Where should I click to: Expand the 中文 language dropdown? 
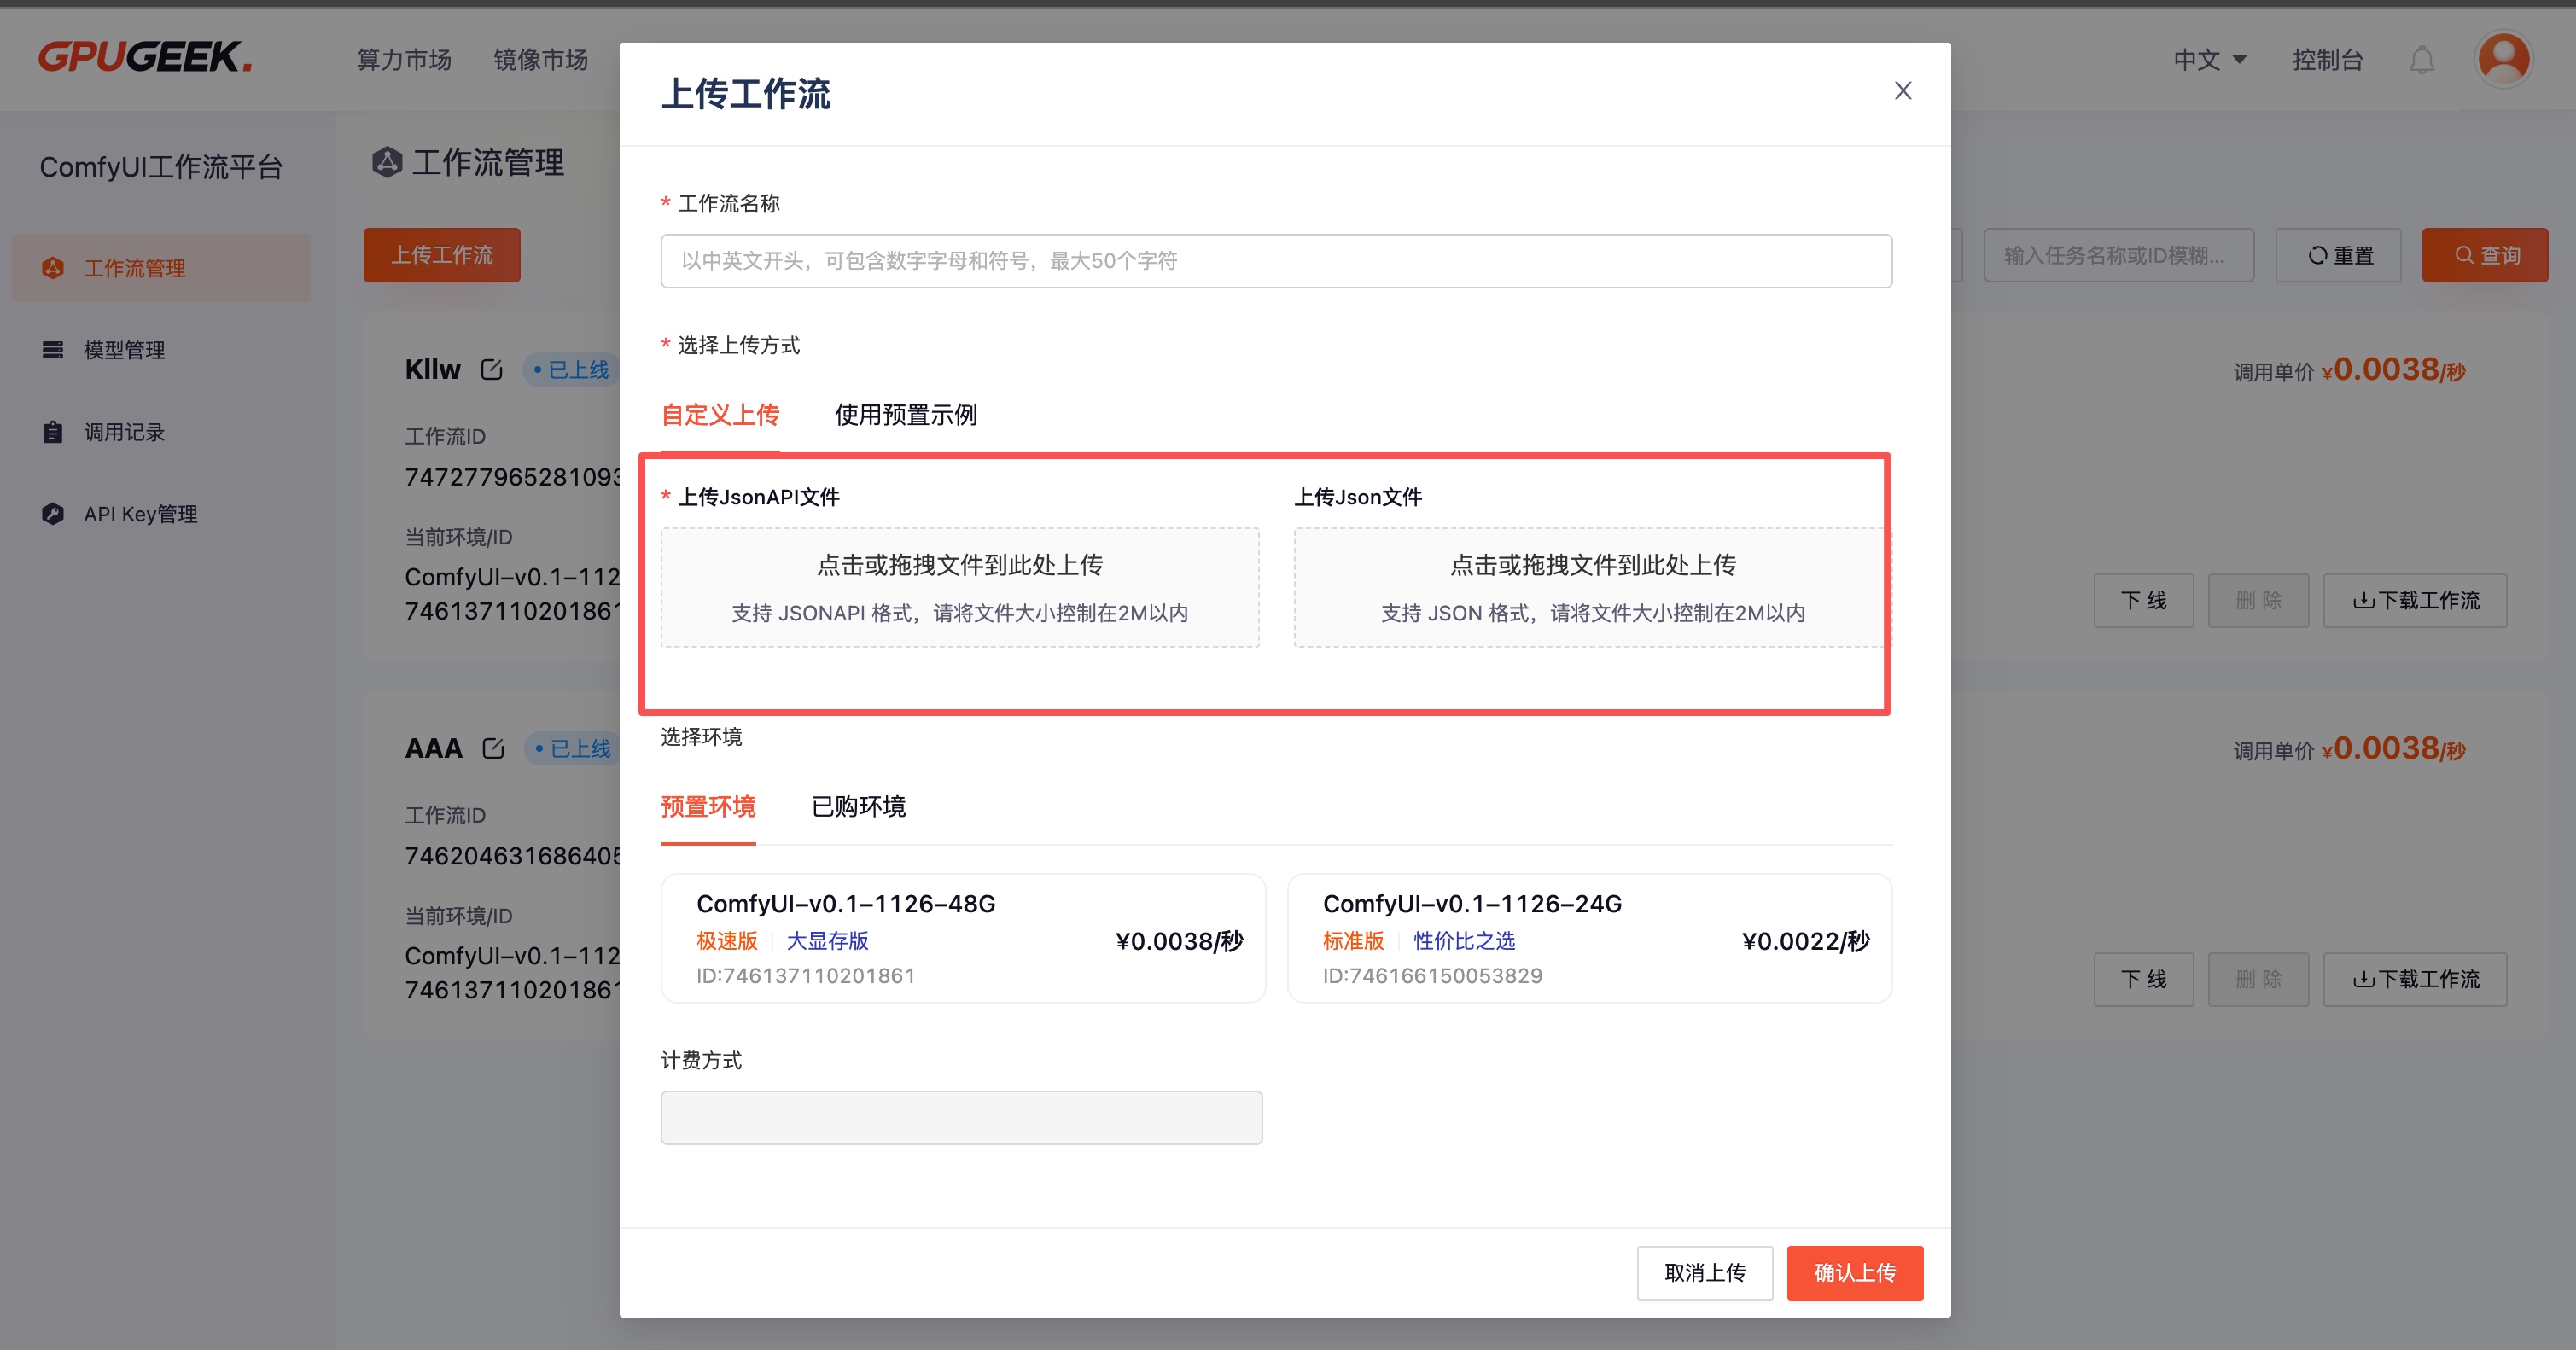[x=2210, y=60]
